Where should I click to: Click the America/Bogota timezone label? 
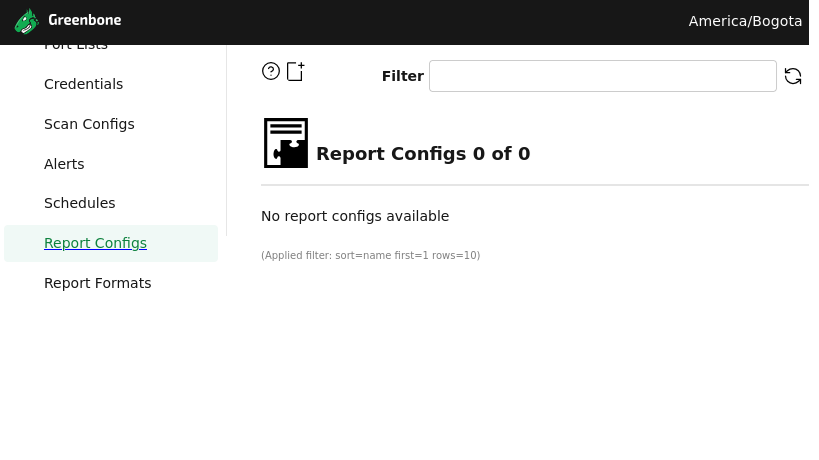745,21
